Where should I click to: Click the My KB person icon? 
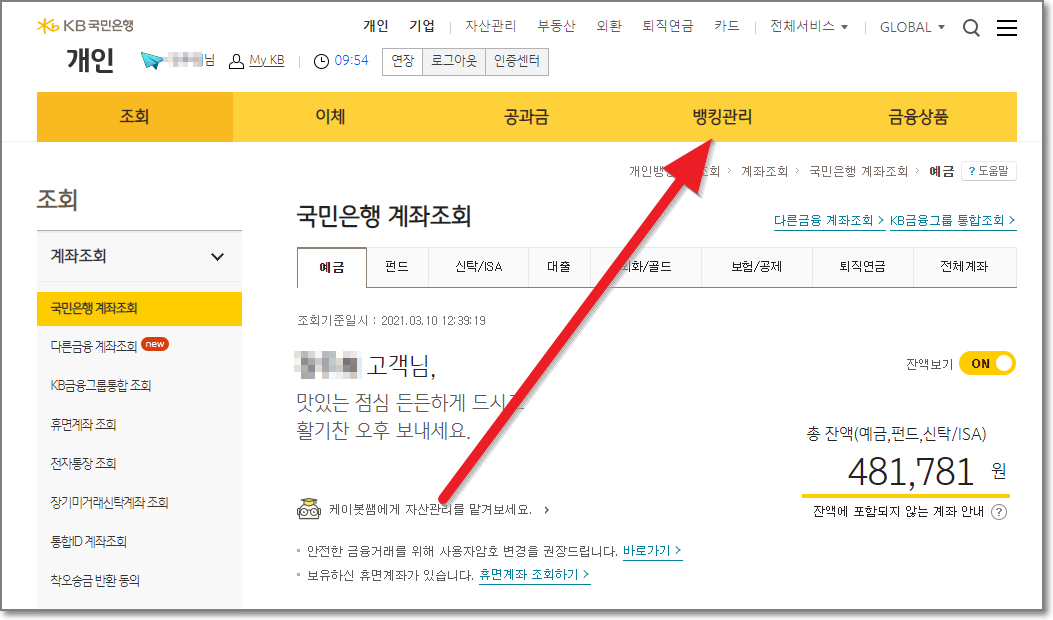click(236, 61)
